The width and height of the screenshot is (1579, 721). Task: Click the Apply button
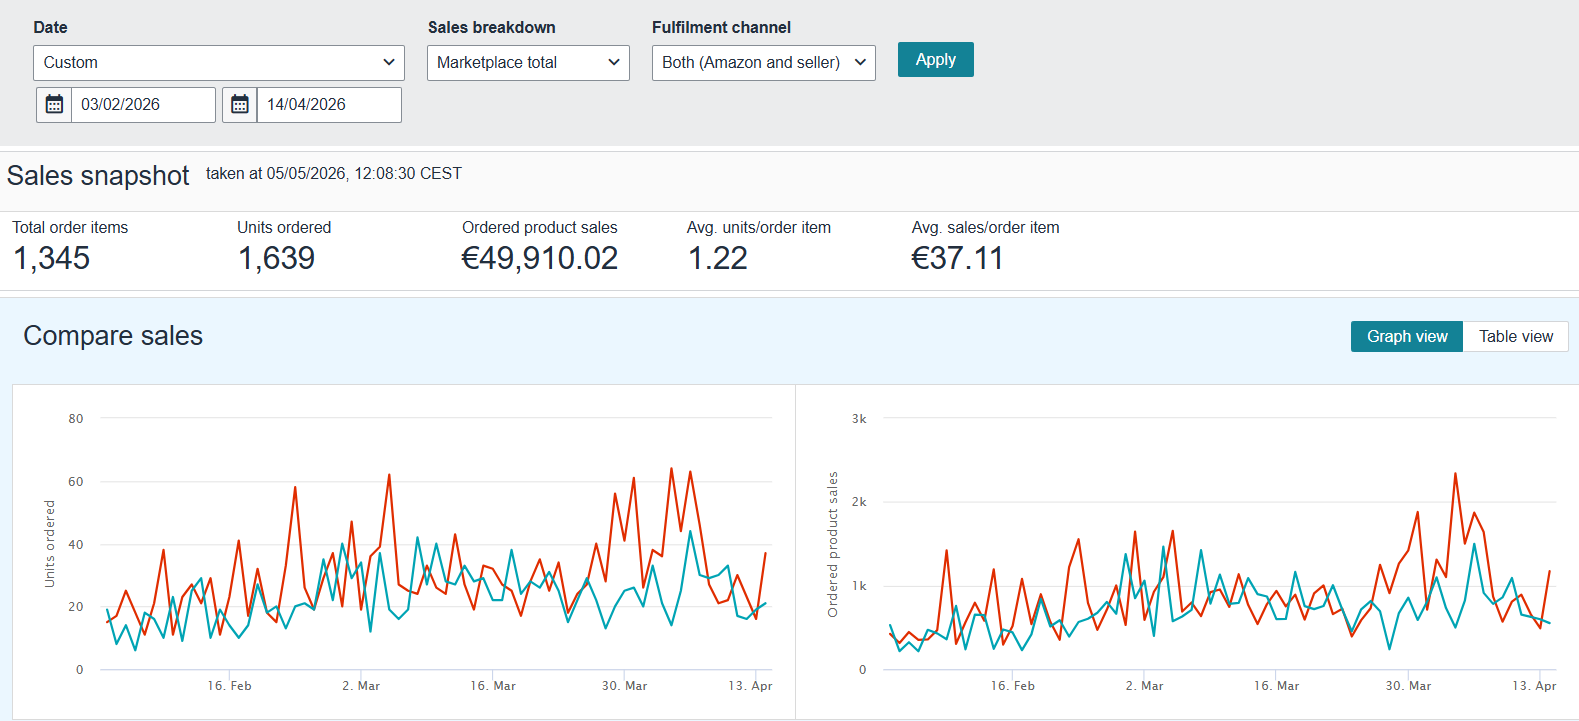coord(936,59)
